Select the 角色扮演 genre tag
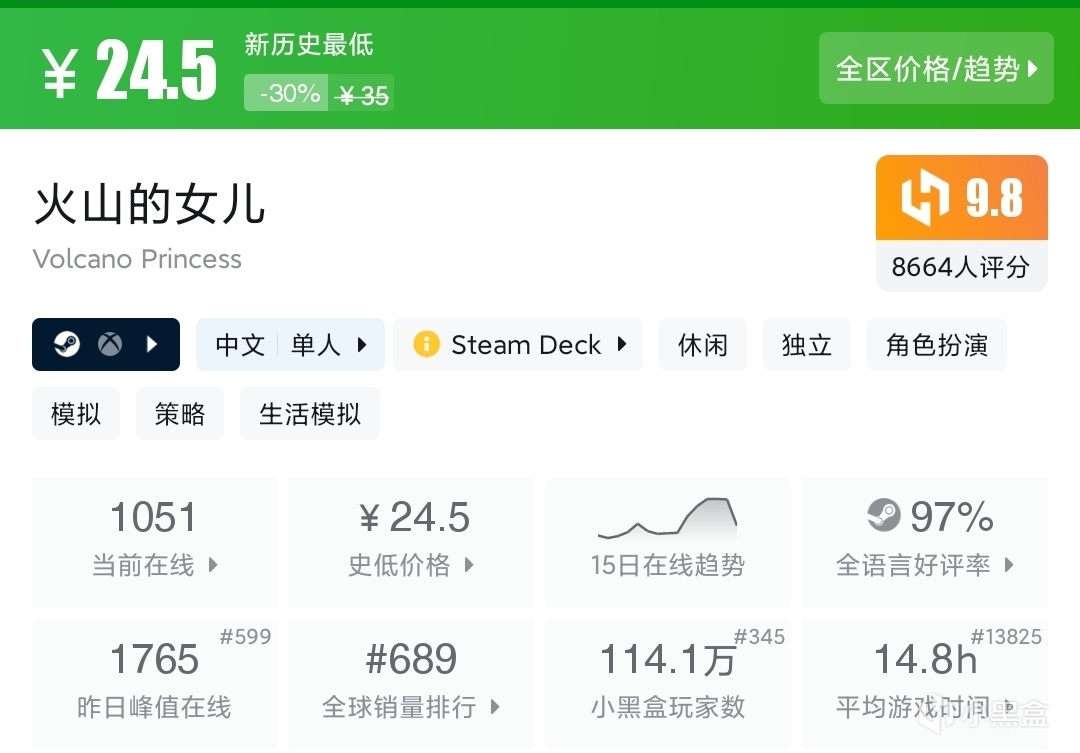The image size is (1080, 753). click(936, 345)
